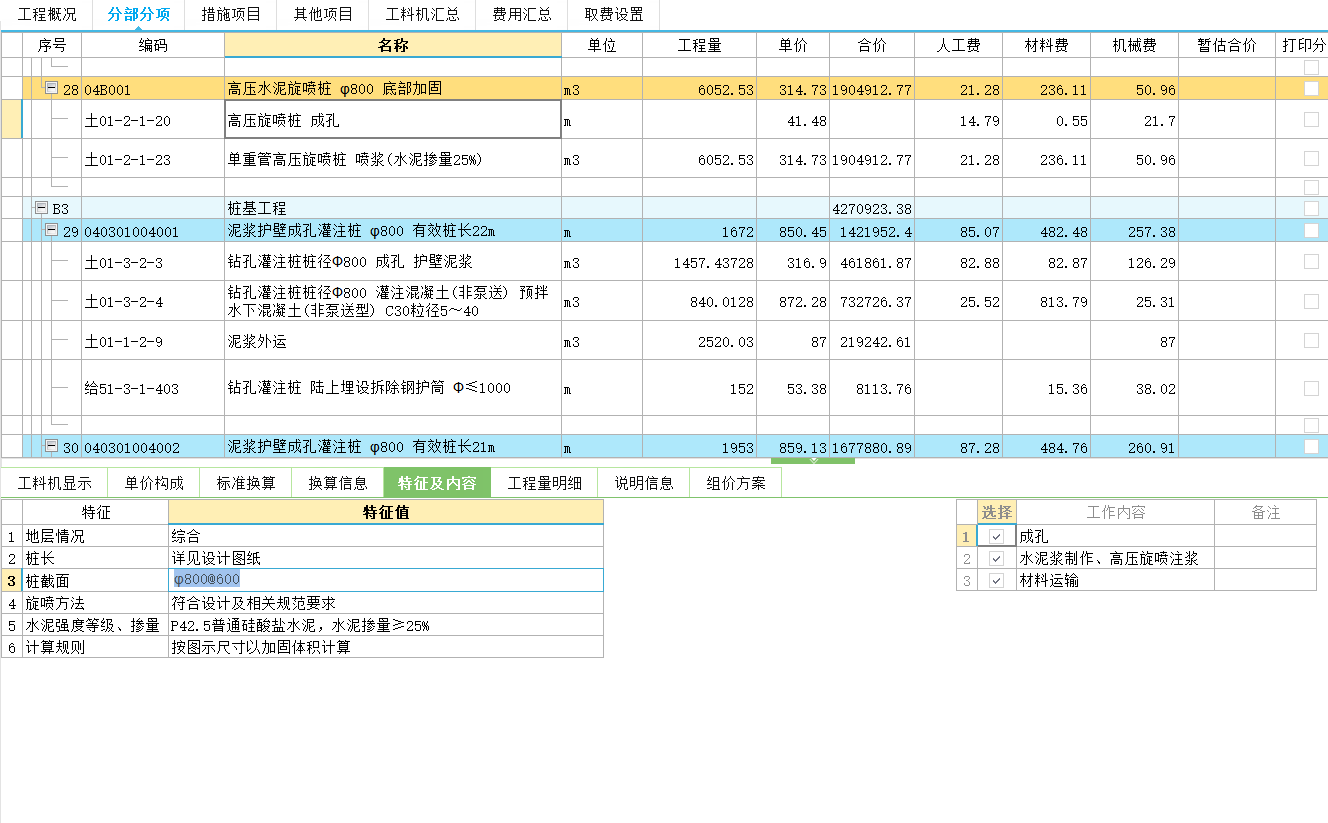Select the 特征及内容 bottom tab
1328x823 pixels.
[x=437, y=483]
